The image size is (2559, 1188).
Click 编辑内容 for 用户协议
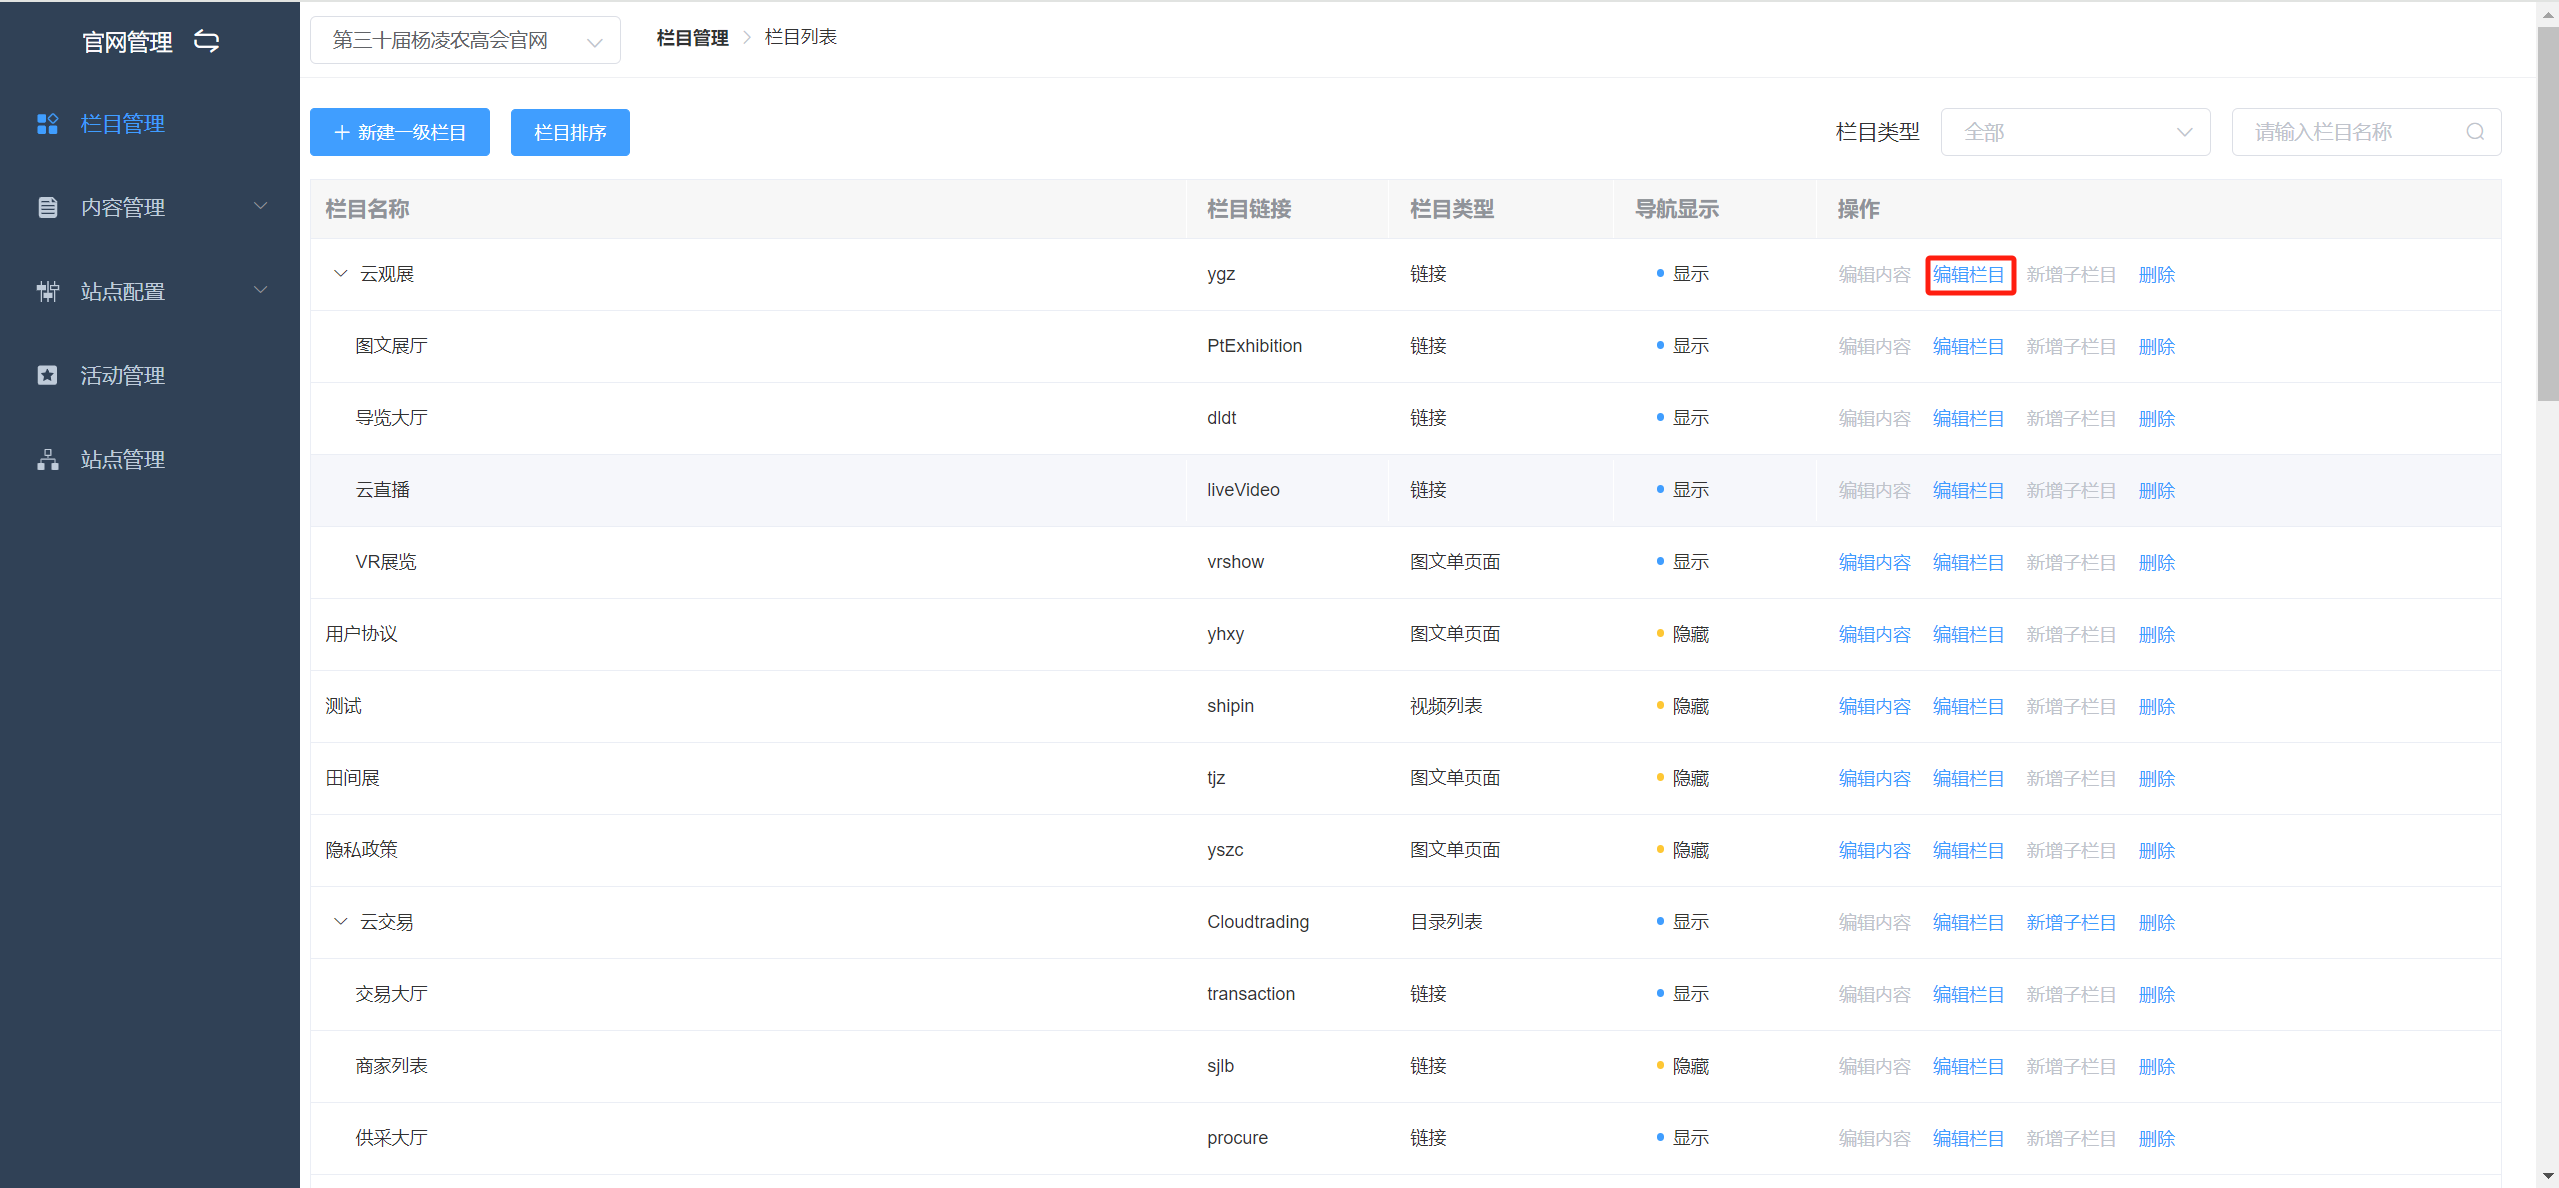[1875, 635]
